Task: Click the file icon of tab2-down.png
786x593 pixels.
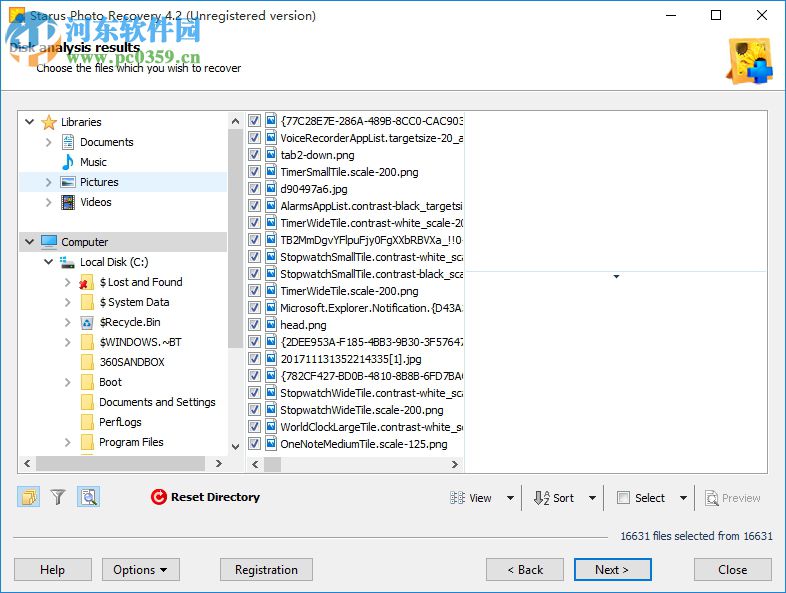Action: [x=271, y=154]
